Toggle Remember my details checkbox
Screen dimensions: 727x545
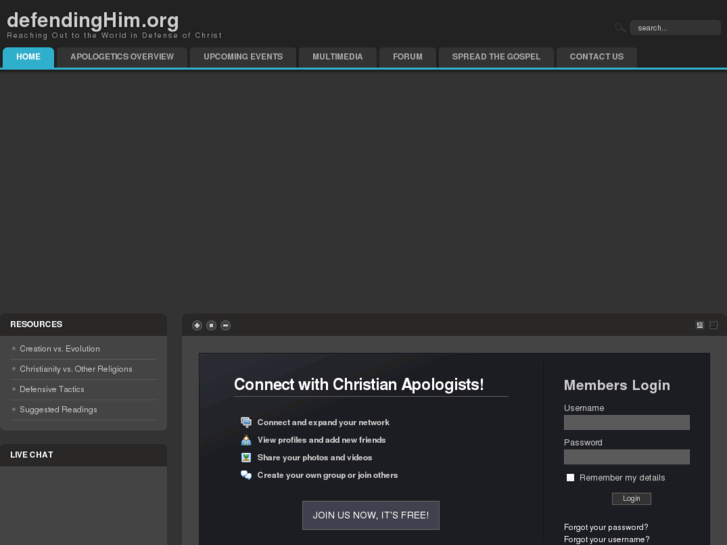click(x=570, y=478)
